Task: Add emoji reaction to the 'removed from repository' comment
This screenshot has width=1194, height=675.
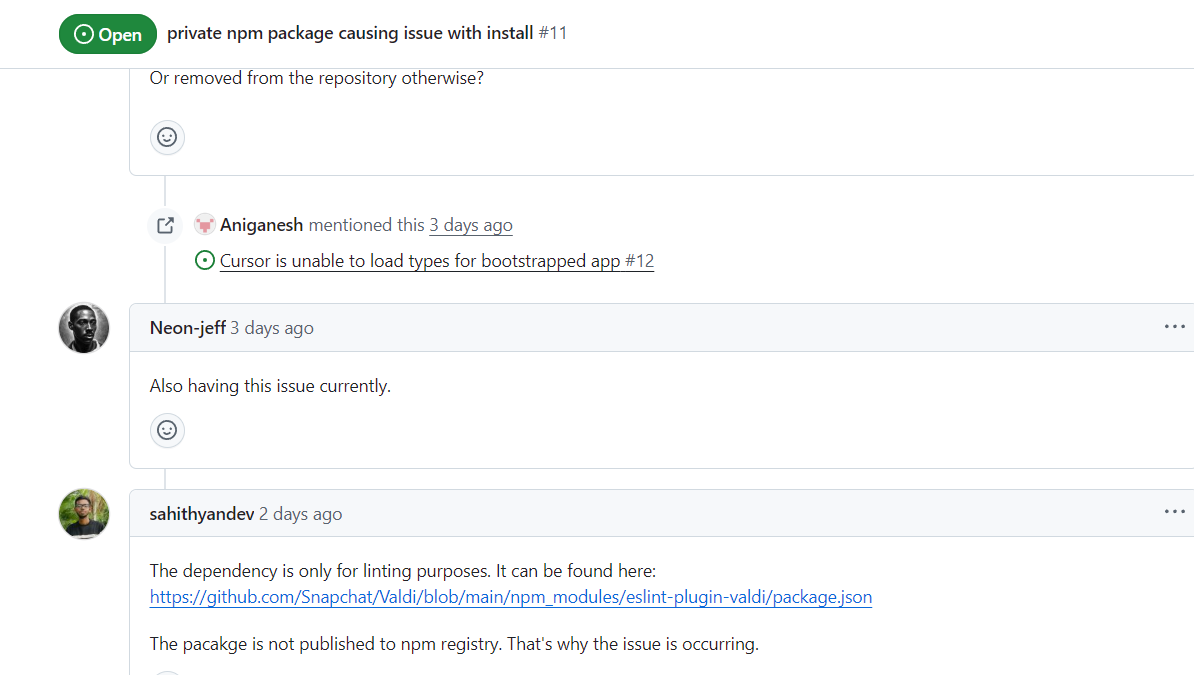Action: [167, 137]
